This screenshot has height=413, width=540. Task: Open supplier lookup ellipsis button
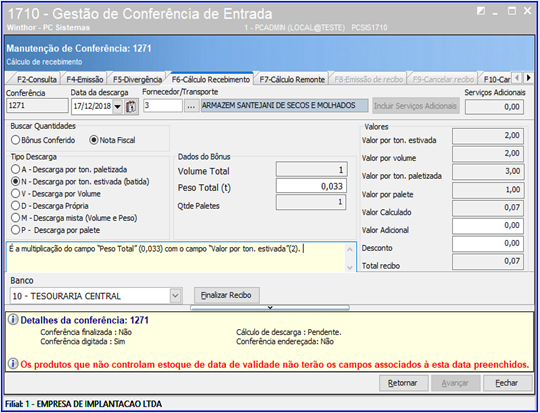pos(191,106)
